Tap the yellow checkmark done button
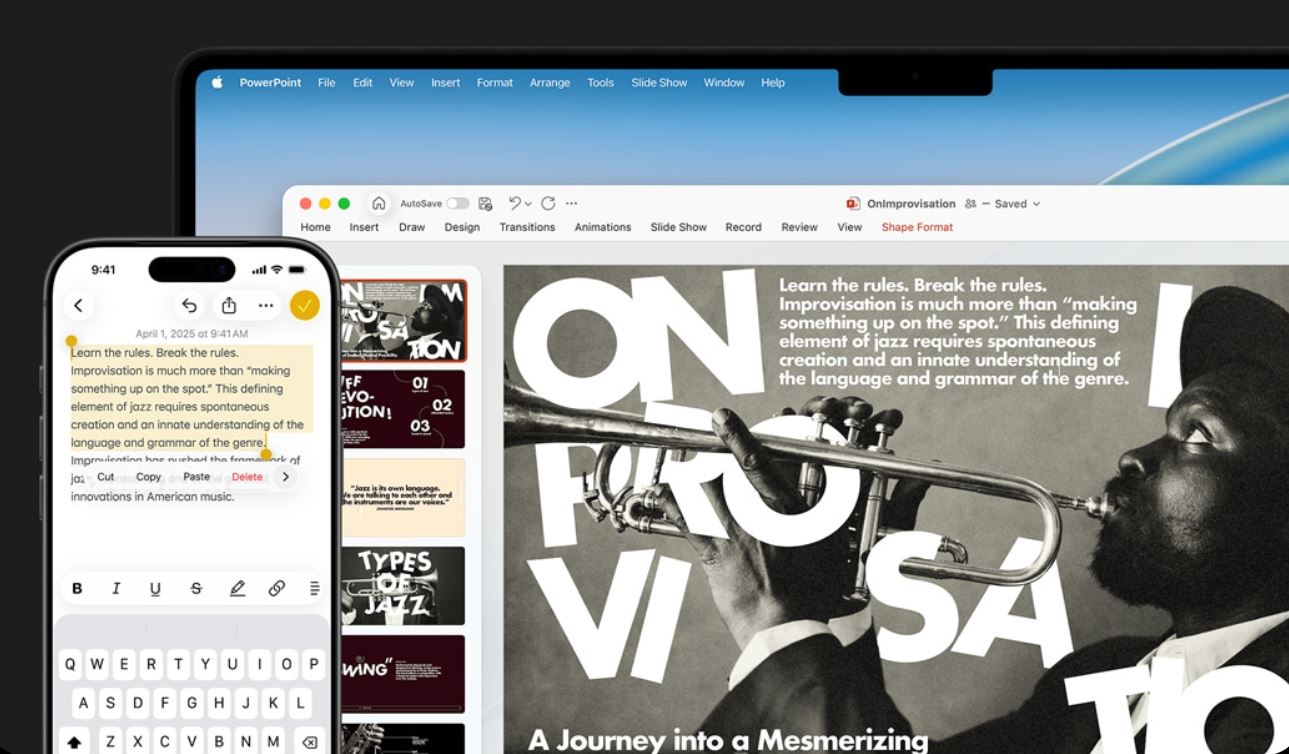 coord(305,306)
